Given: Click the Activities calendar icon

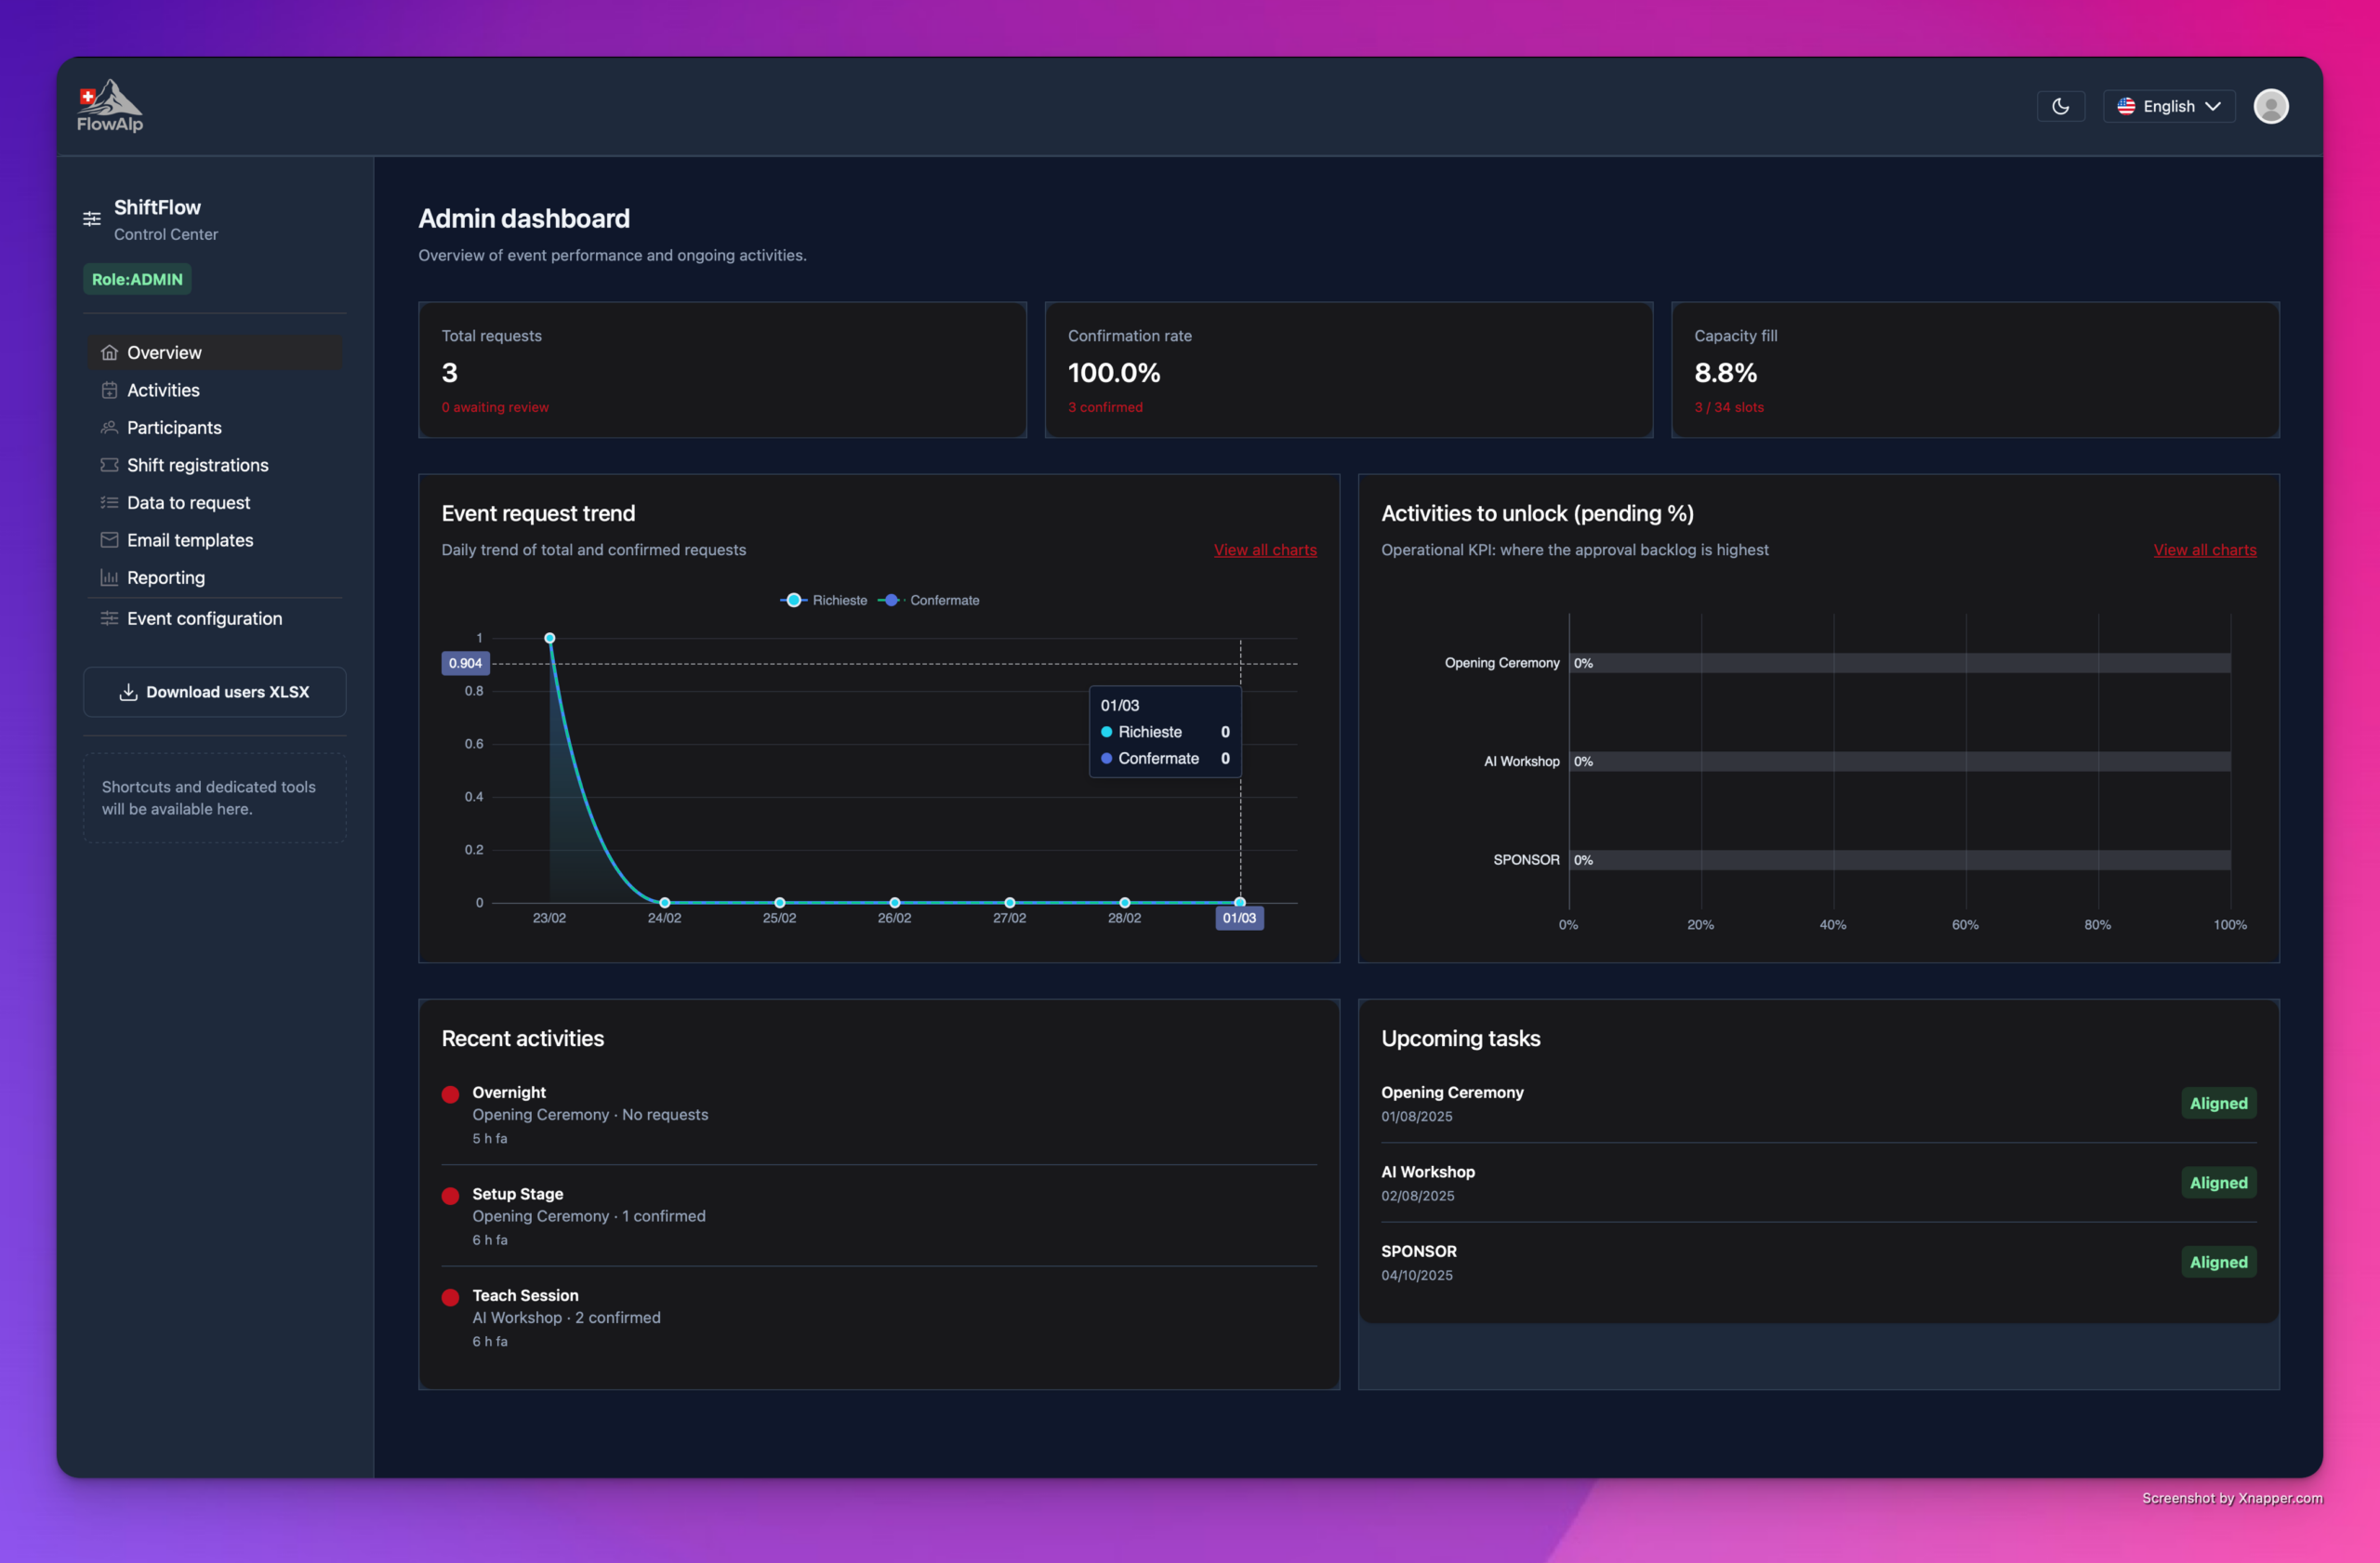Looking at the screenshot, I should (x=109, y=390).
